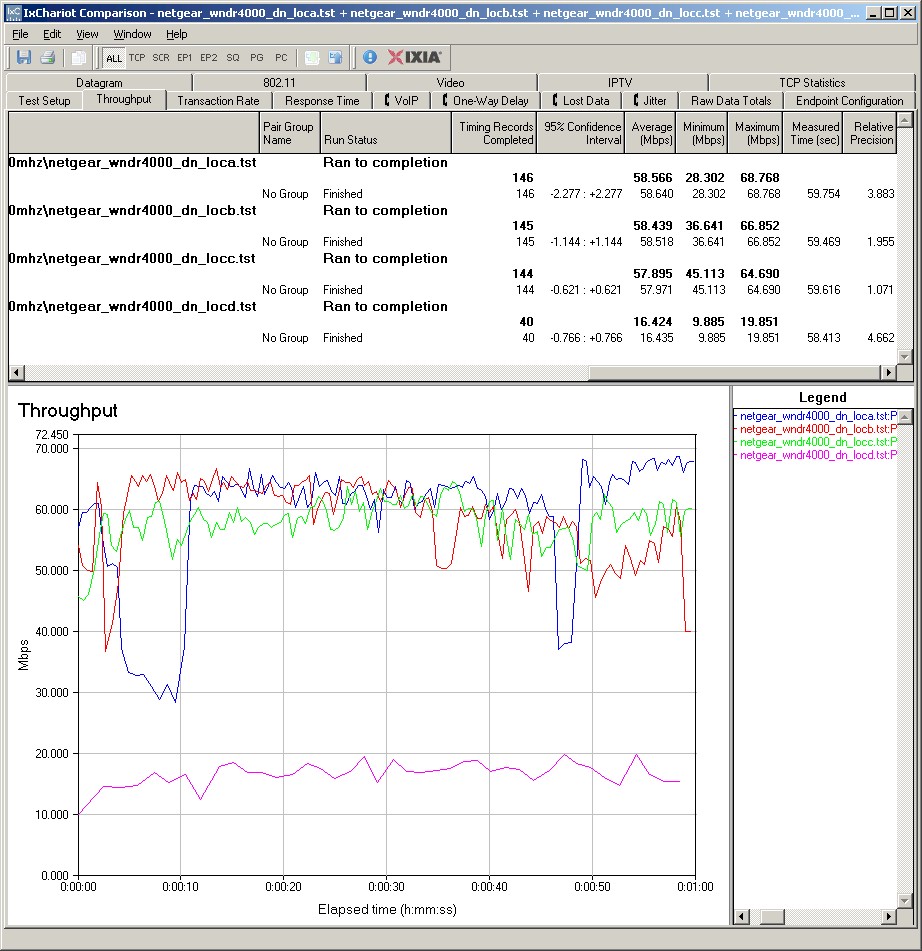Click the average value 58.566 cell
The height and width of the screenshot is (951, 922).
pos(653,178)
